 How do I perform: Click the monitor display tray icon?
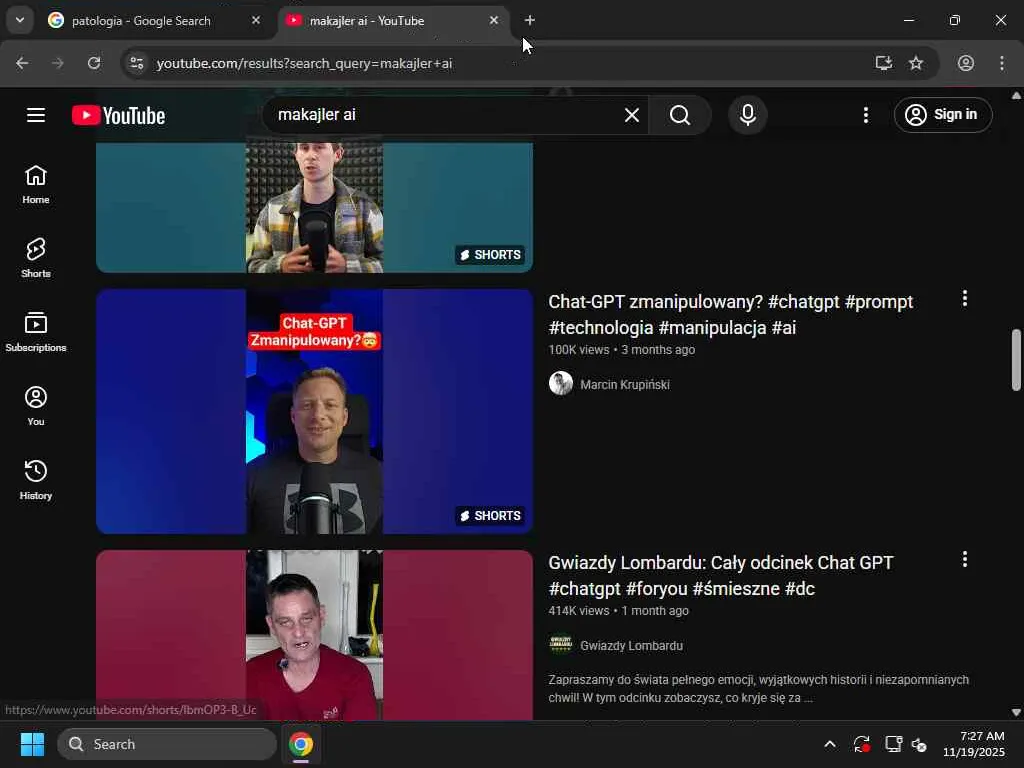point(893,744)
